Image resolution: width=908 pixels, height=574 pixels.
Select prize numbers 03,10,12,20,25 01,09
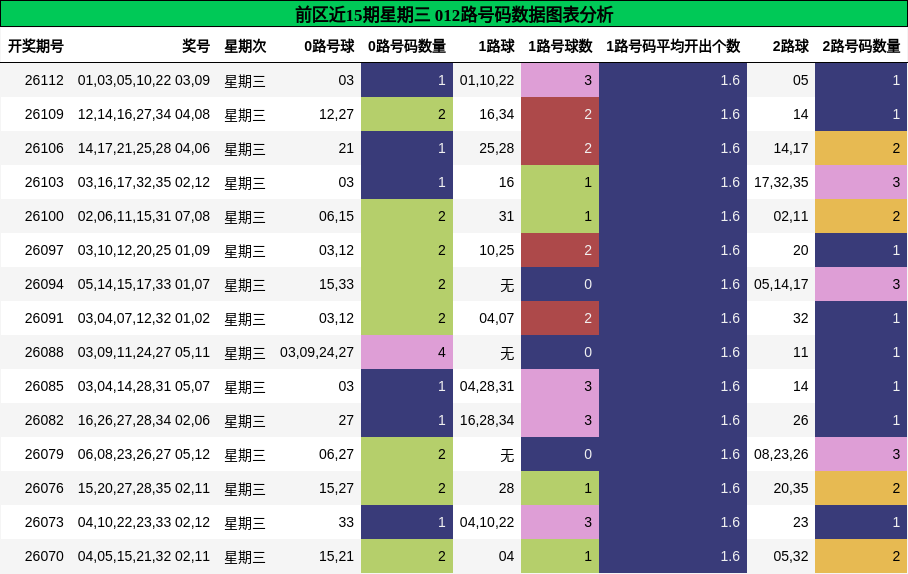(x=144, y=250)
